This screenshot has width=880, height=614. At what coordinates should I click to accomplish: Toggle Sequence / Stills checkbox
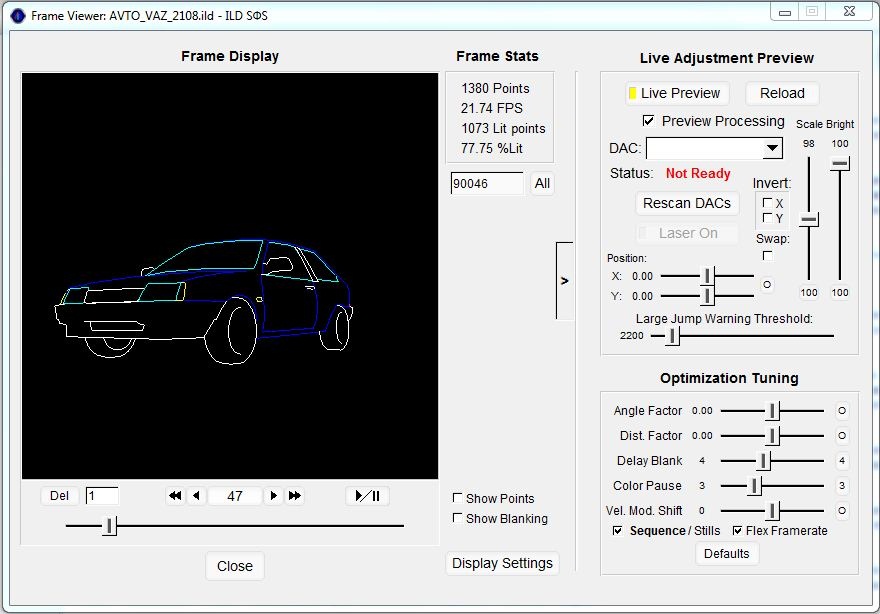(617, 530)
